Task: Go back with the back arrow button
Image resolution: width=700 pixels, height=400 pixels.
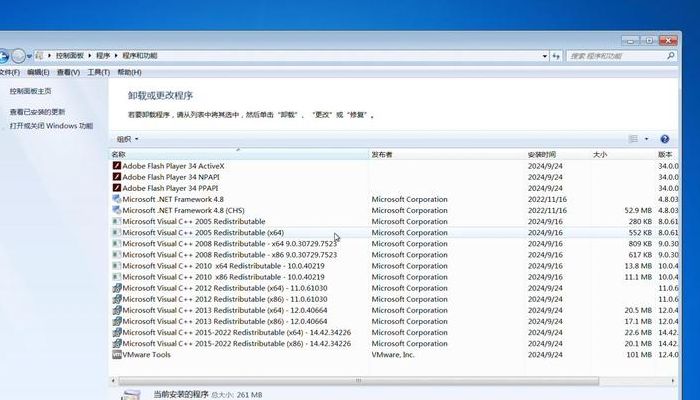Action: tap(3, 56)
